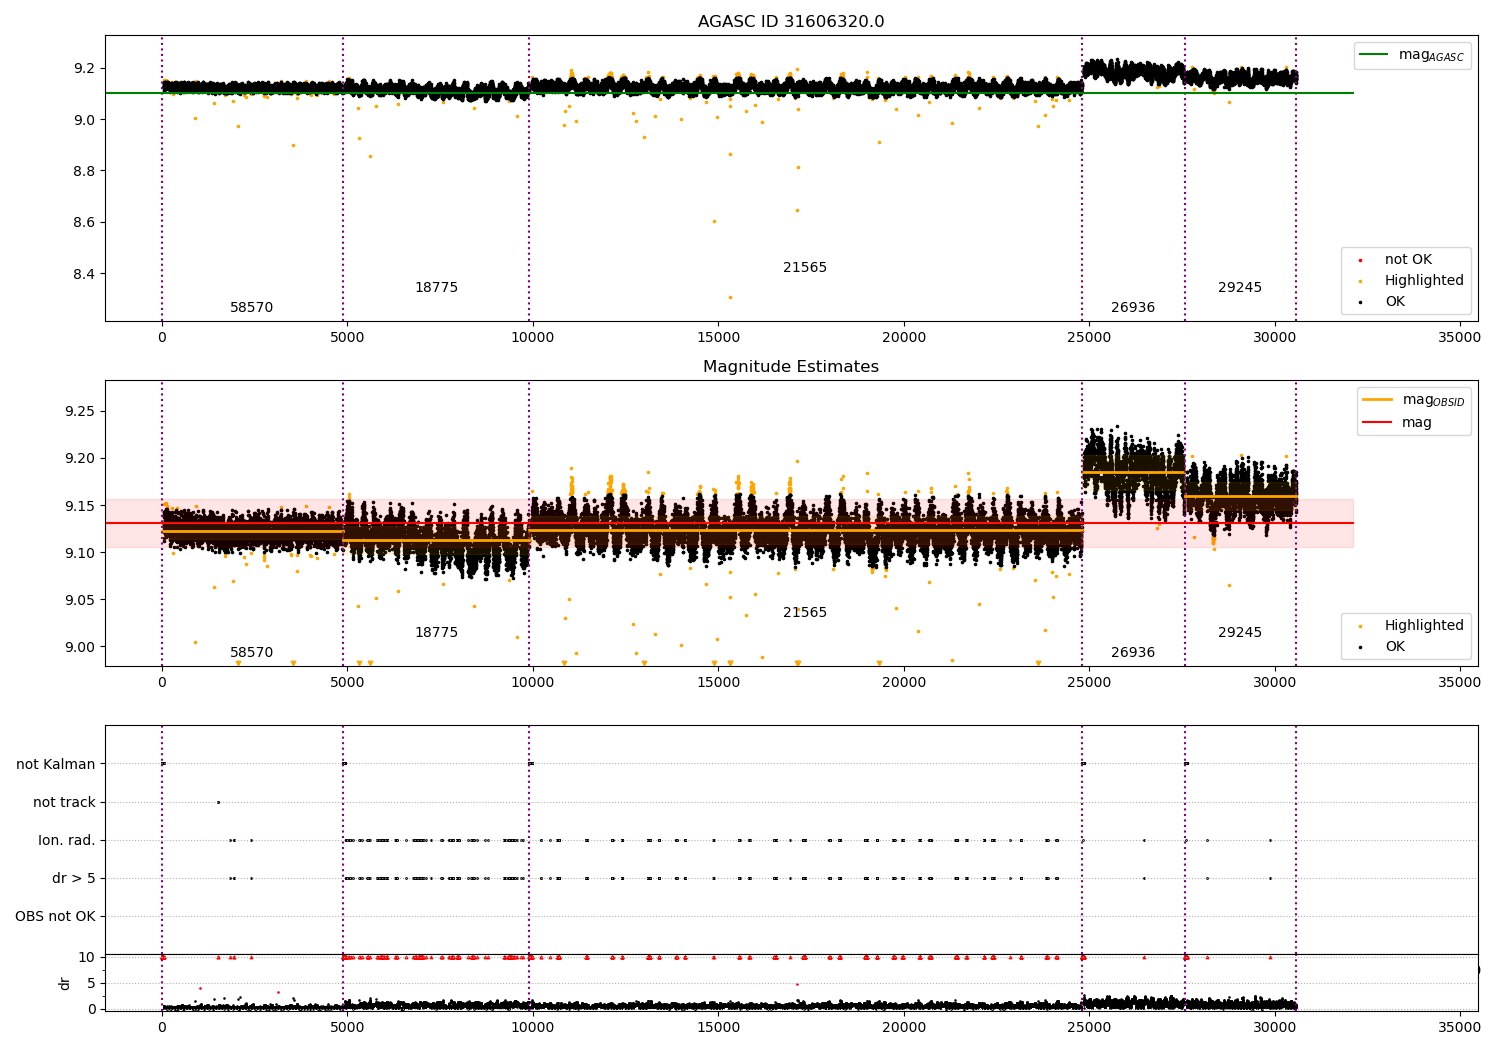This screenshot has width=1500, height=1050.
Task: Click the OBSID label 18775 in the top plot
Action: (437, 288)
